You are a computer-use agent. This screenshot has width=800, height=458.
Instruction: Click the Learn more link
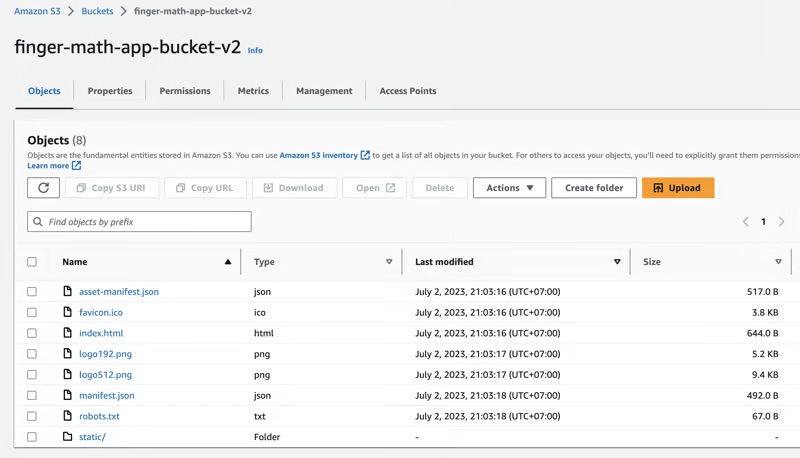(x=48, y=165)
